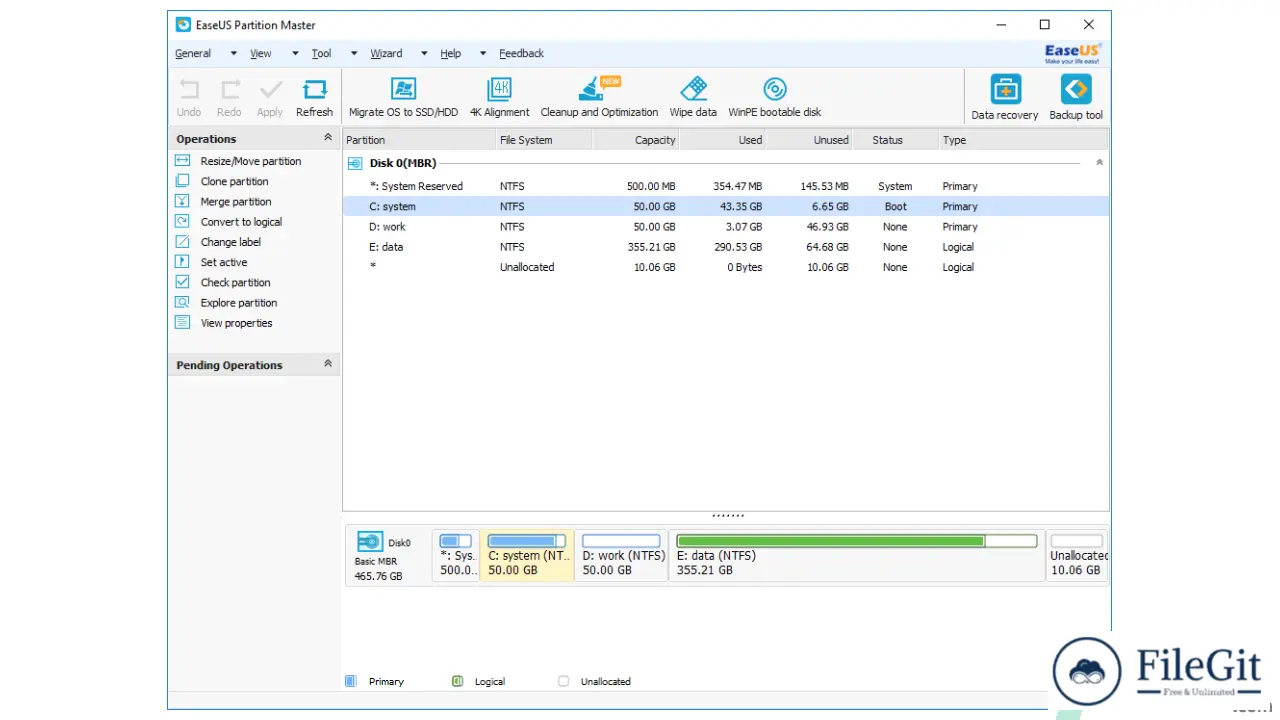Viewport: 1280px width, 720px height.
Task: Click the EaseUS logo in menu bar
Action: coord(1073,53)
